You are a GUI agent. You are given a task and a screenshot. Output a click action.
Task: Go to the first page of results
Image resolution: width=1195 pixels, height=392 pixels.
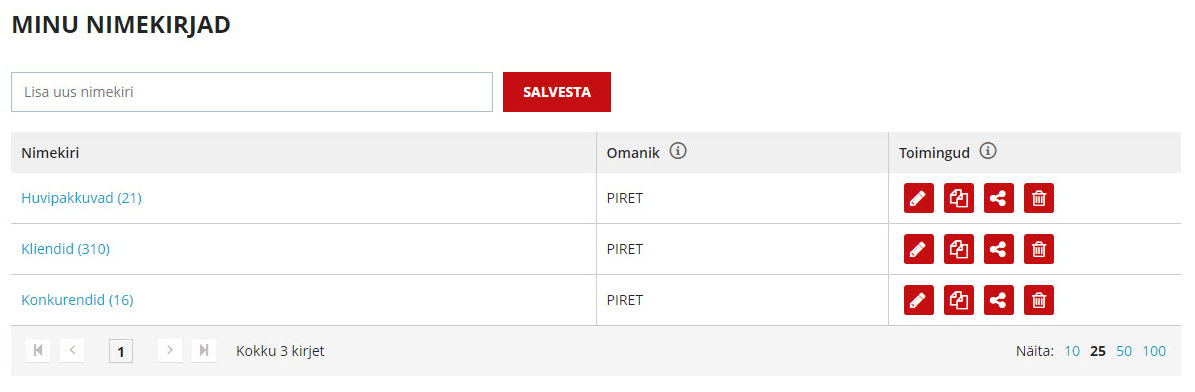coord(37,351)
